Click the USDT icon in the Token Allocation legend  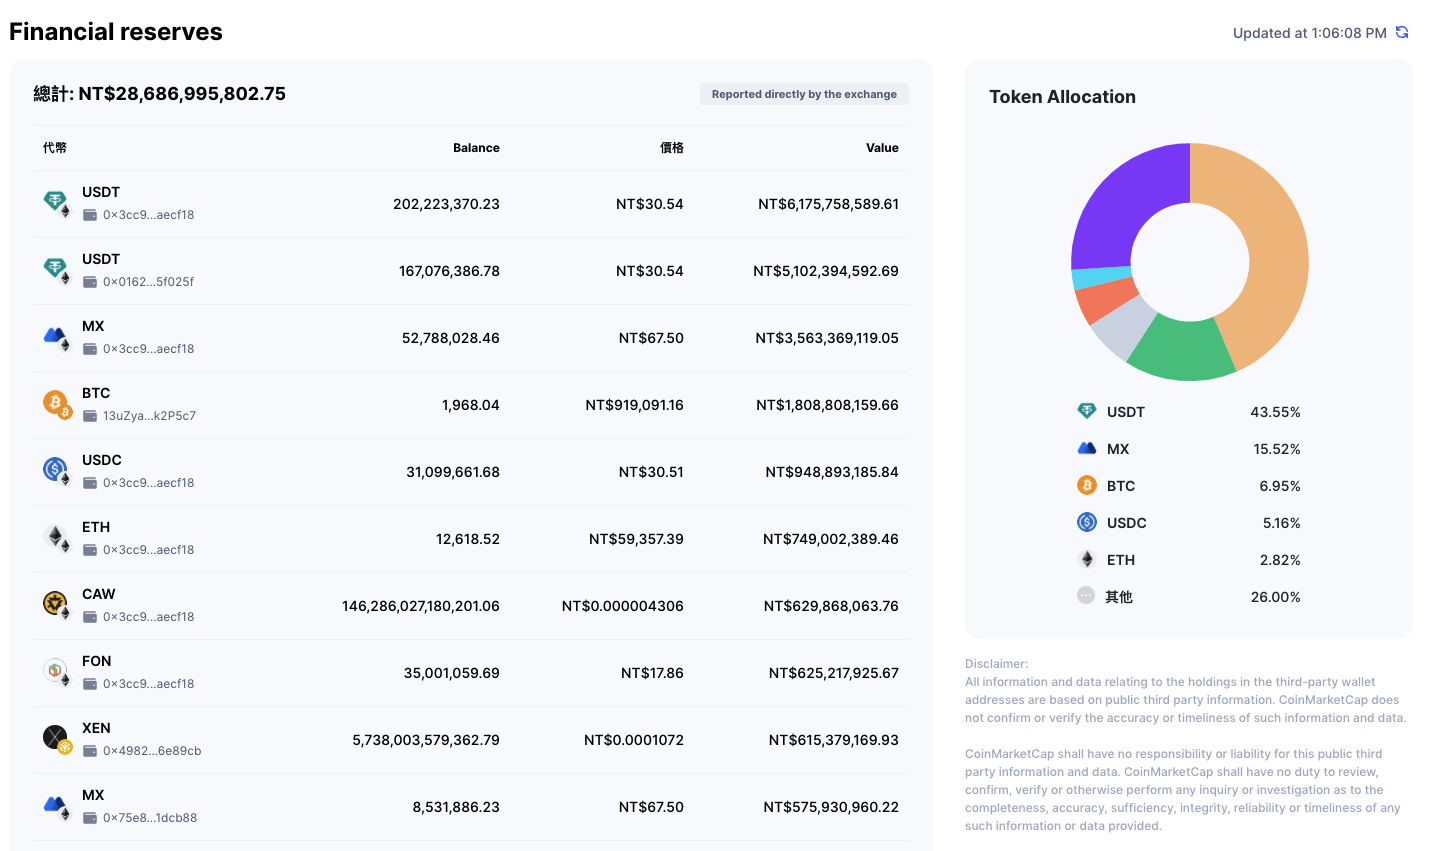click(x=1086, y=411)
